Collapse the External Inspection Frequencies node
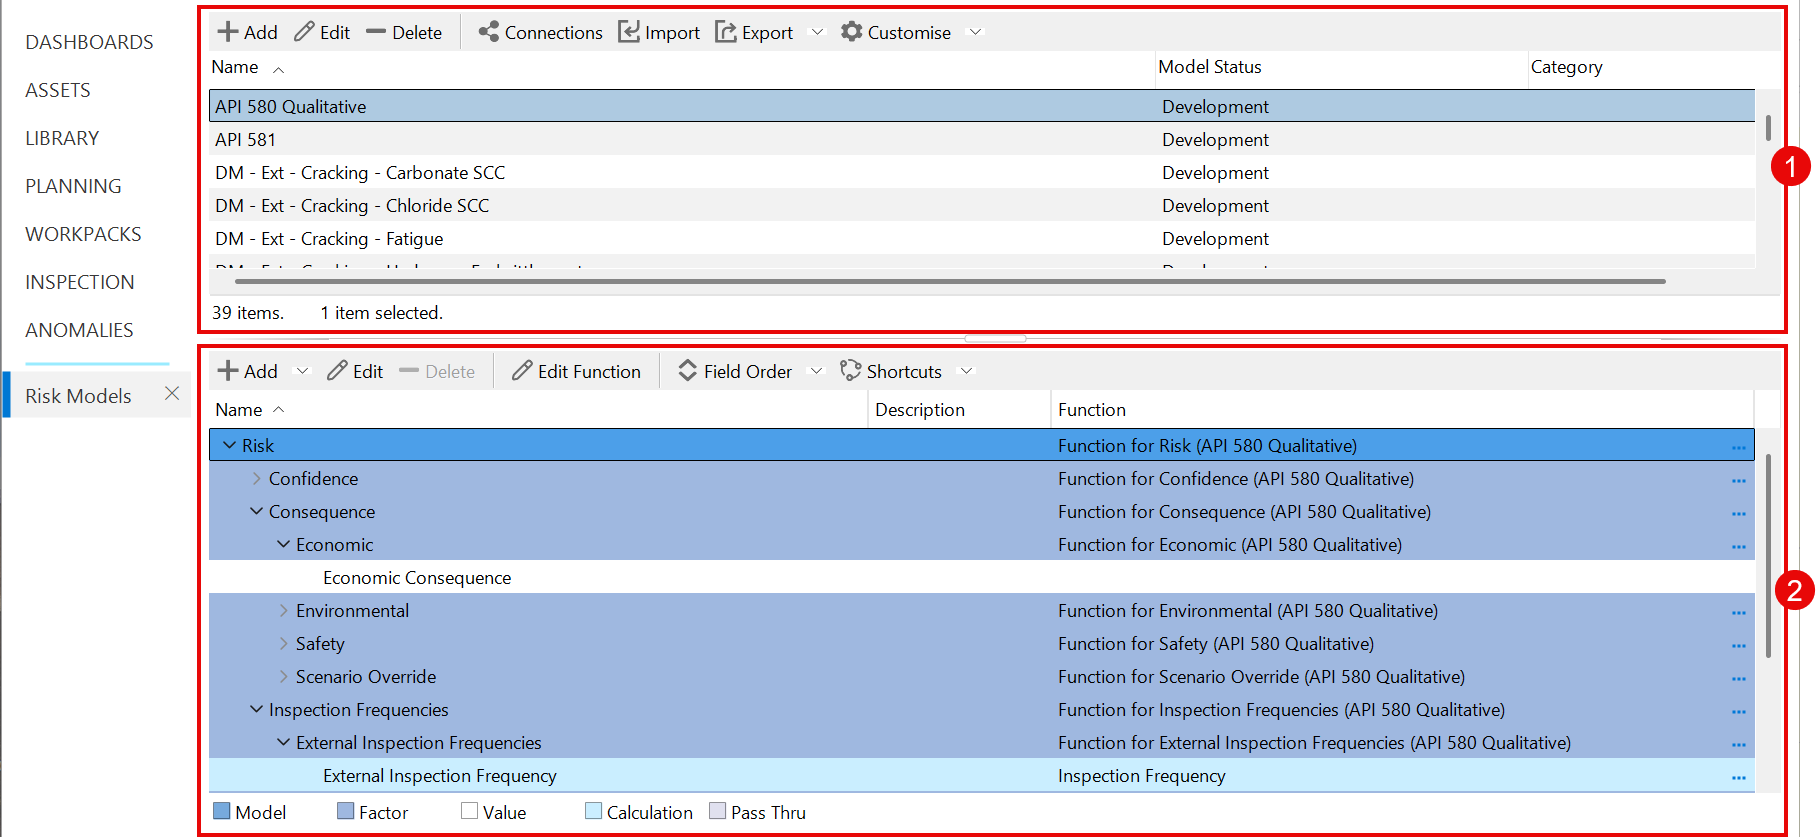Screen dimensions: 1816x837 [x=284, y=742]
